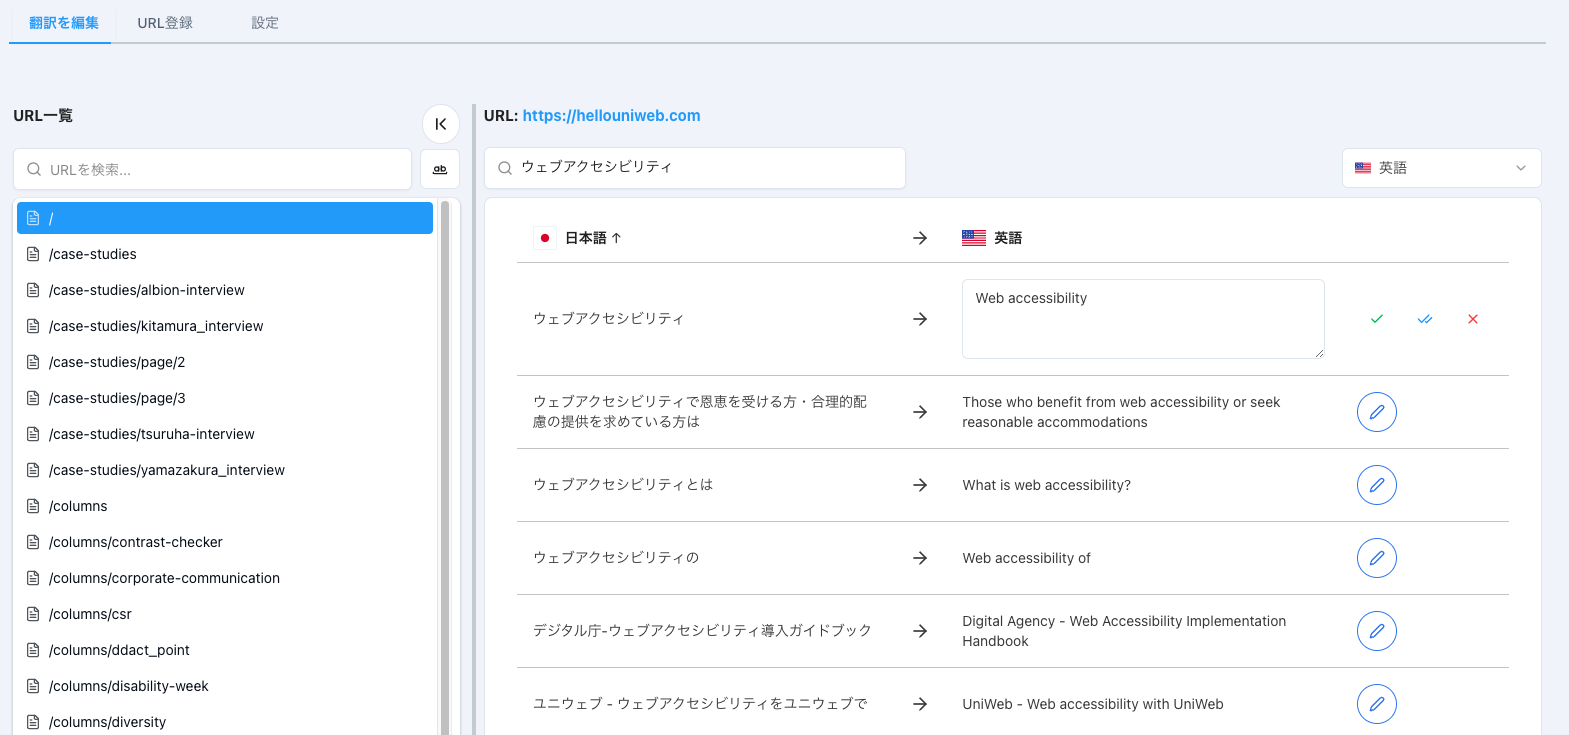Edit 'UniWeb - Web accessibility with UniWeb' translation

(1377, 704)
